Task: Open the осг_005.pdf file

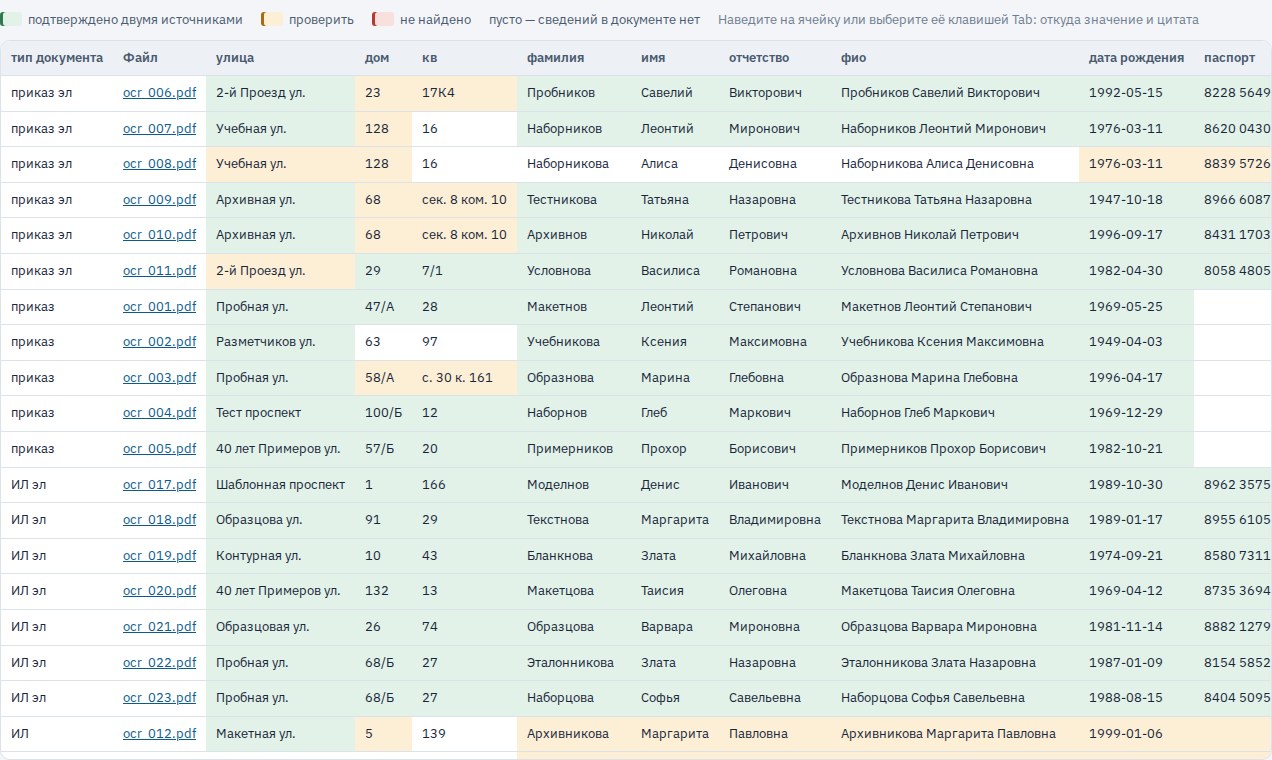Action: 160,449
